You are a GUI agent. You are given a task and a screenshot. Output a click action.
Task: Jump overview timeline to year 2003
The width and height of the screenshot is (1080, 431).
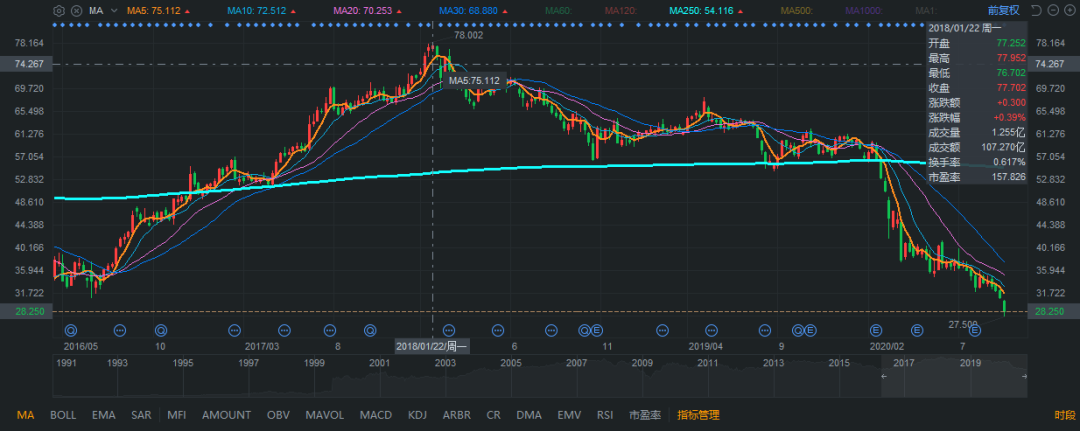[x=446, y=362]
